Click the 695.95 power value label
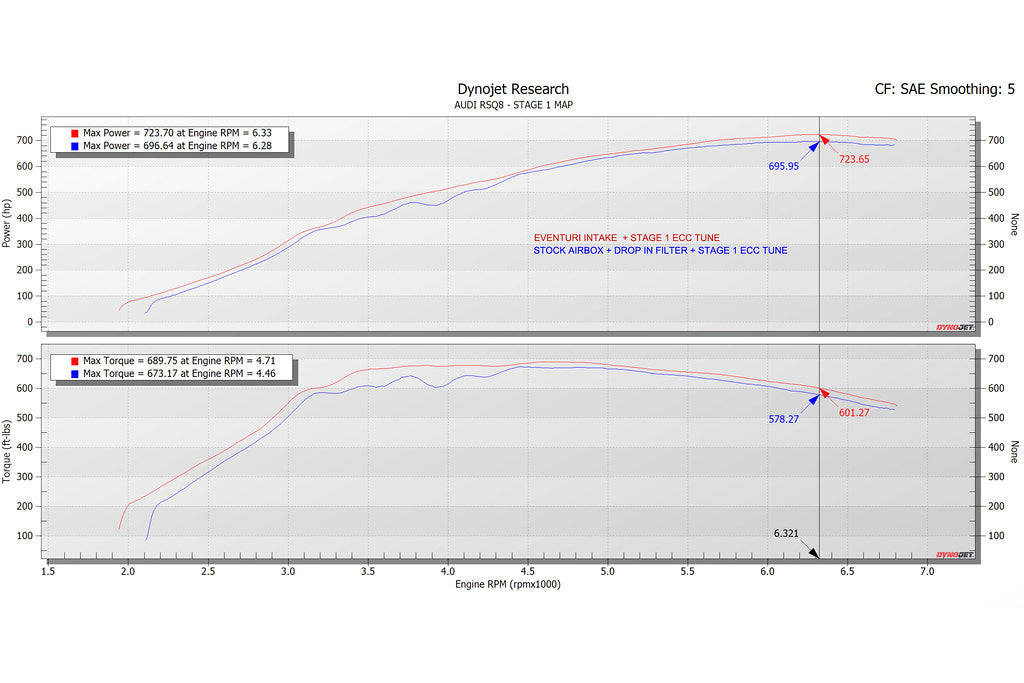 (783, 166)
